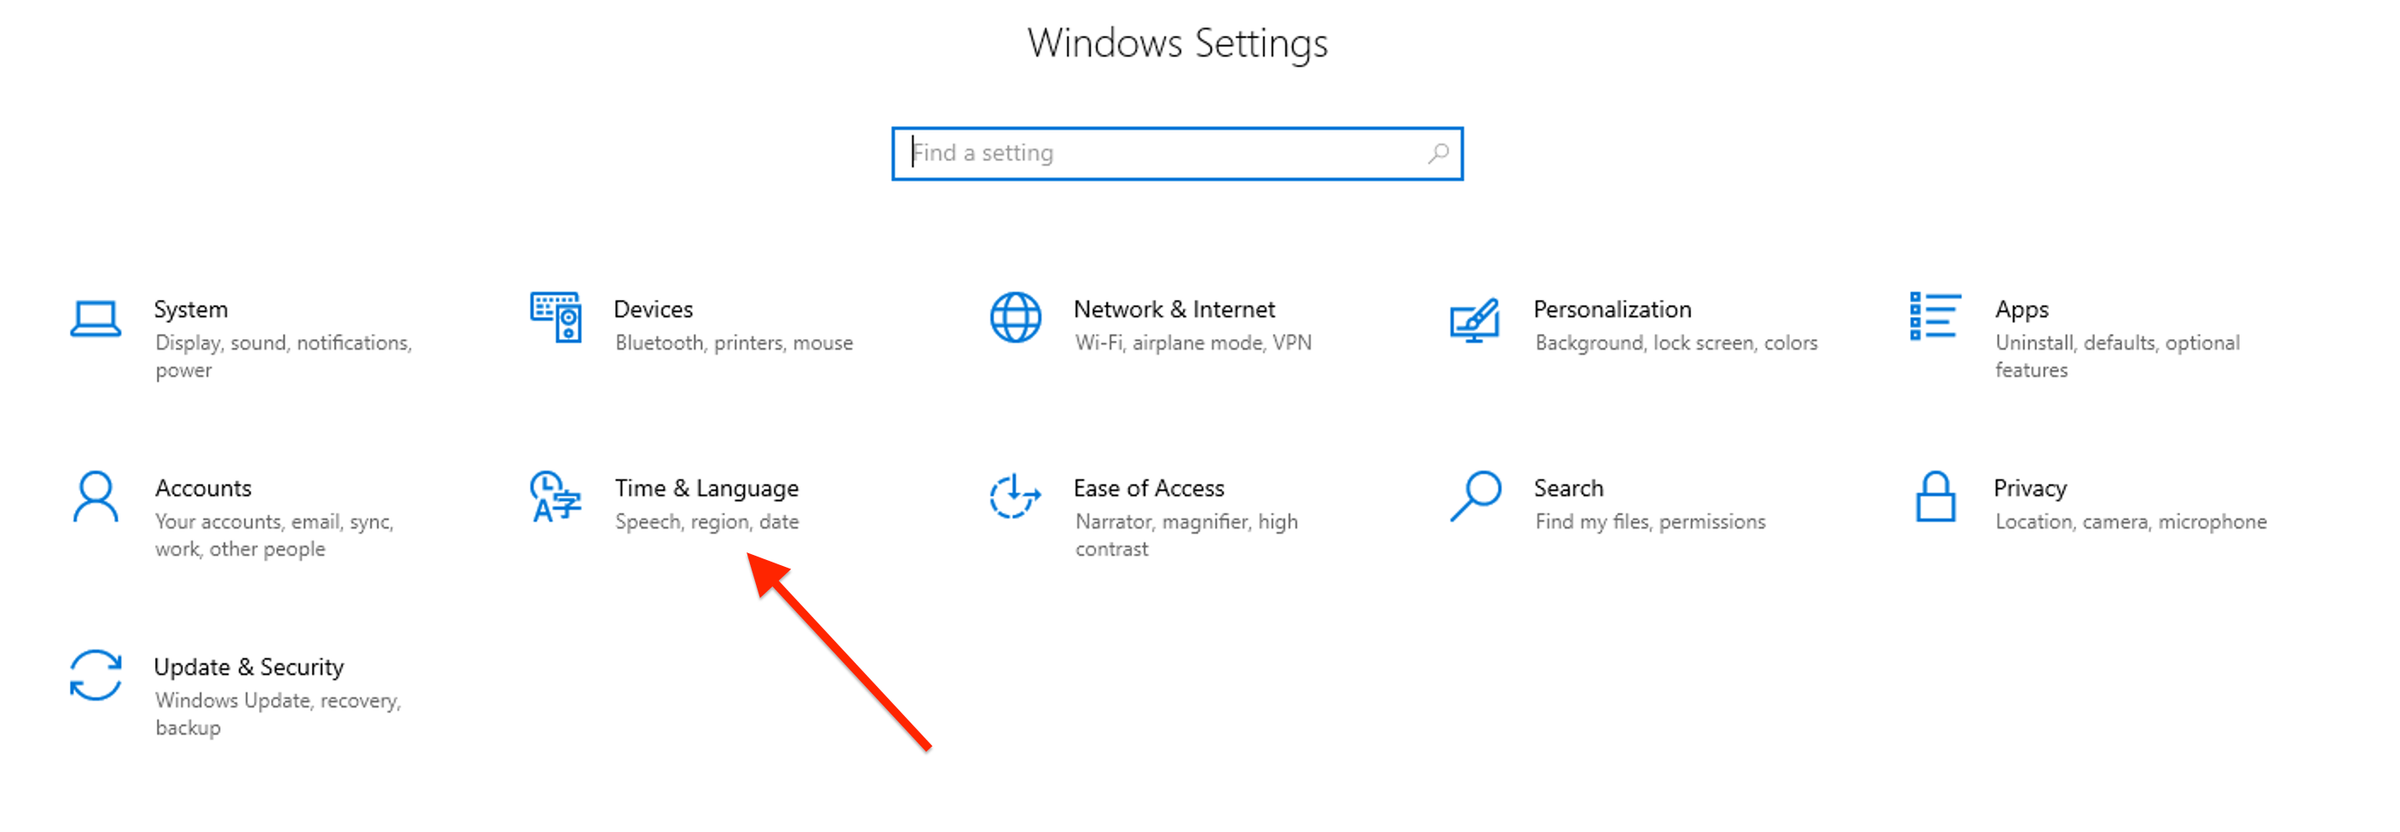The width and height of the screenshot is (2400, 832).
Task: Click the System laptop icon
Action: click(95, 320)
